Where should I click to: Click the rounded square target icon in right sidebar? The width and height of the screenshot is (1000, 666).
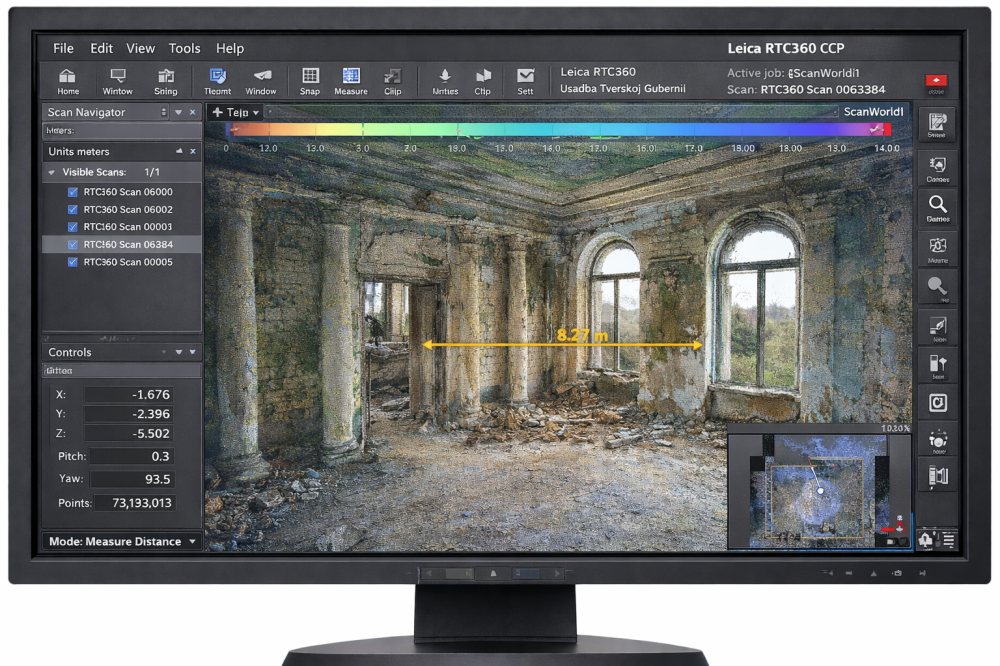click(938, 402)
